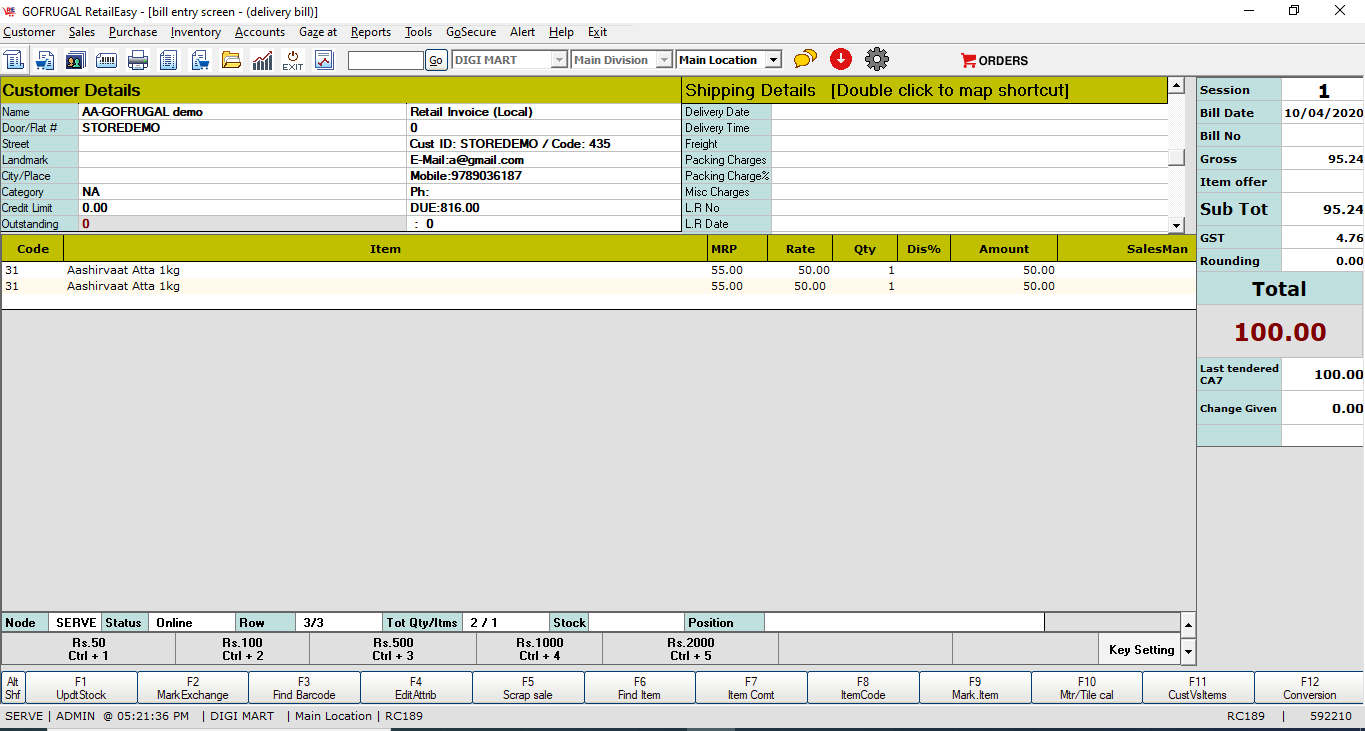
Task: Click the red download arrow icon
Action: pyautogui.click(x=841, y=60)
